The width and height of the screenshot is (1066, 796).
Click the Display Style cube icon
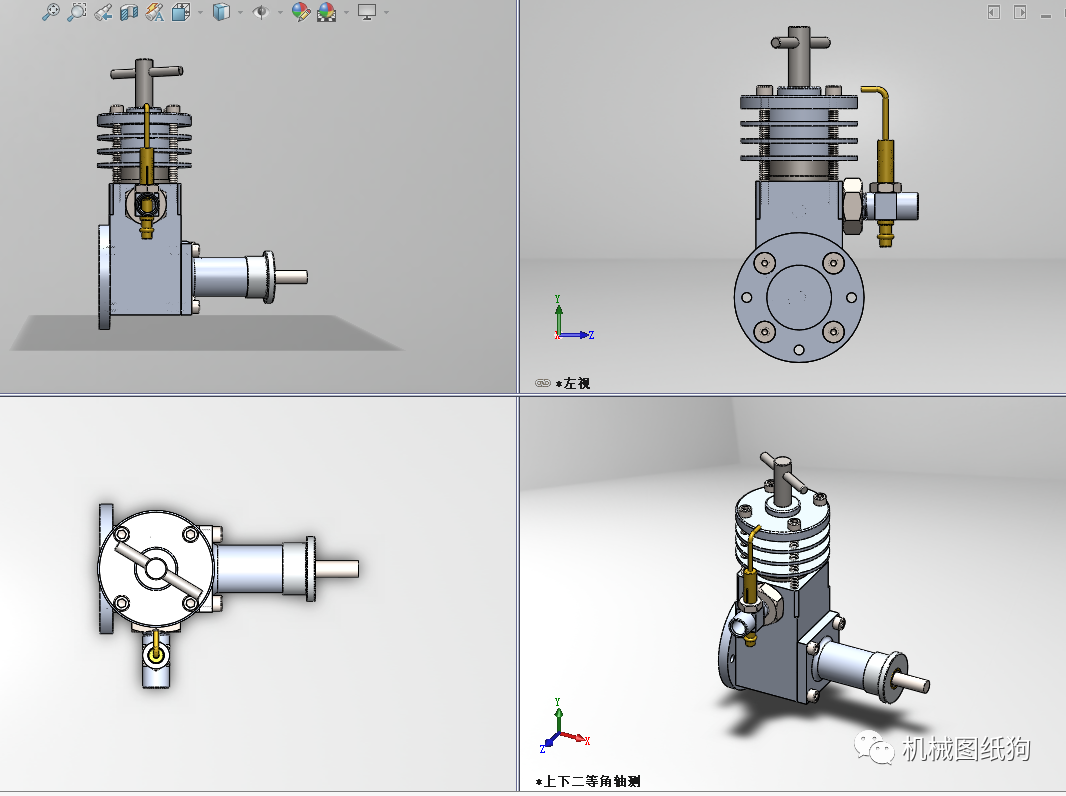(x=221, y=12)
